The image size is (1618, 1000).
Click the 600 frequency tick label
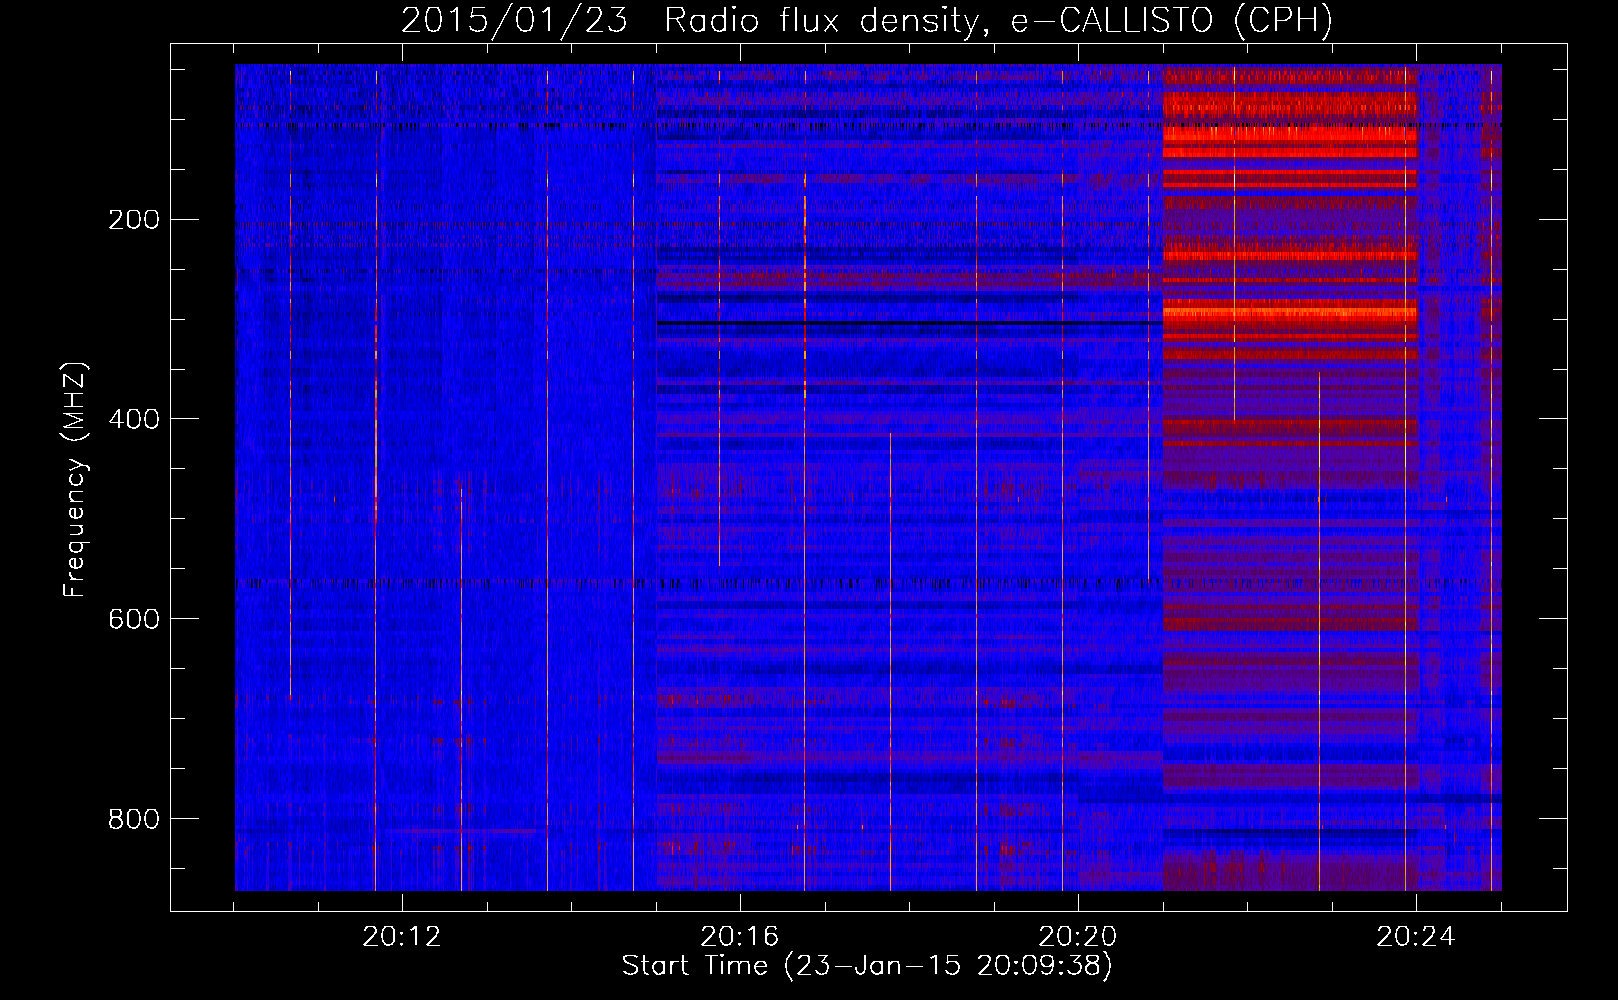point(134,620)
